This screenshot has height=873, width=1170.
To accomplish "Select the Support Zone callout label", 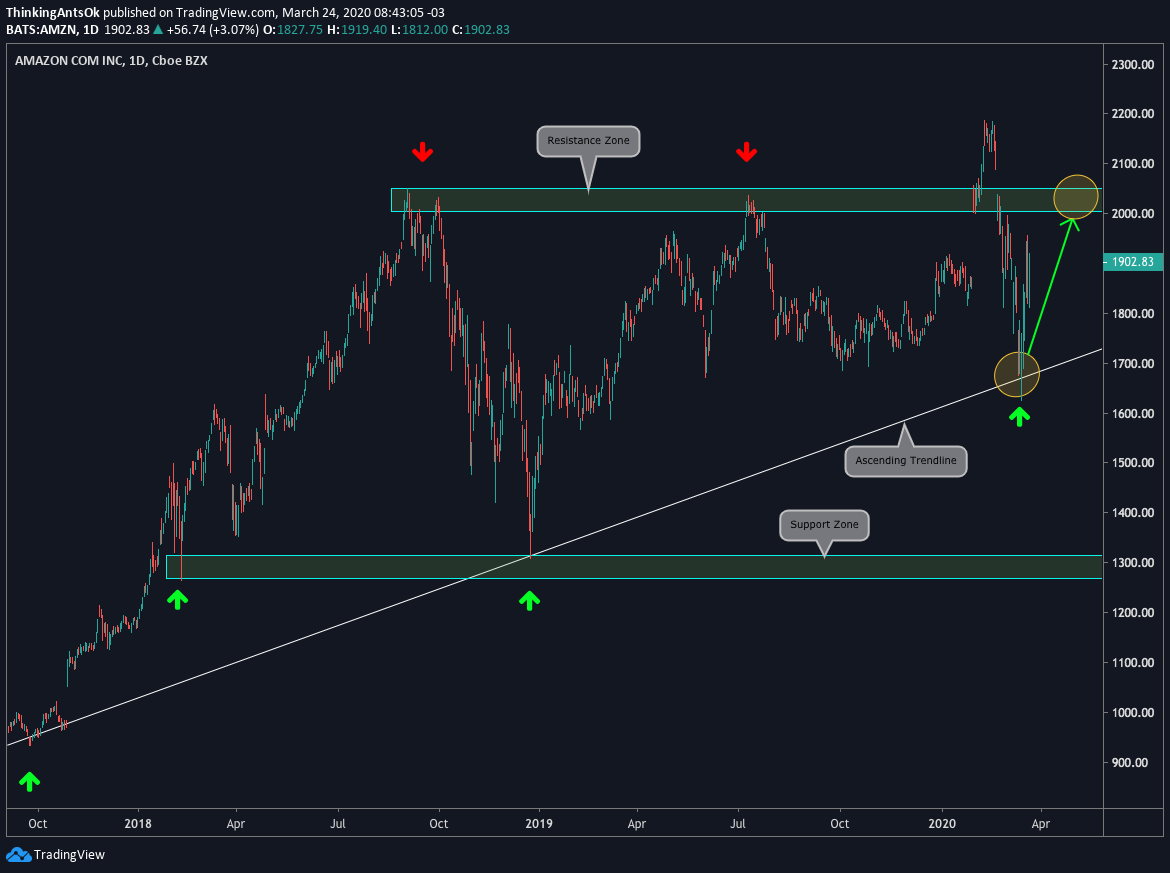I will (824, 525).
